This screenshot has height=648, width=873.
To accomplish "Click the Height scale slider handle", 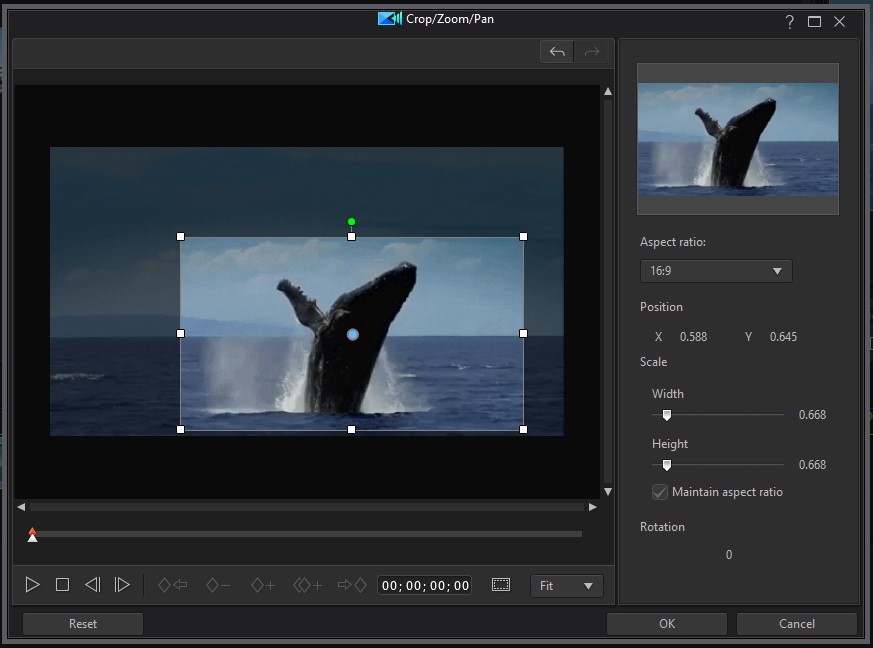I will pos(667,465).
